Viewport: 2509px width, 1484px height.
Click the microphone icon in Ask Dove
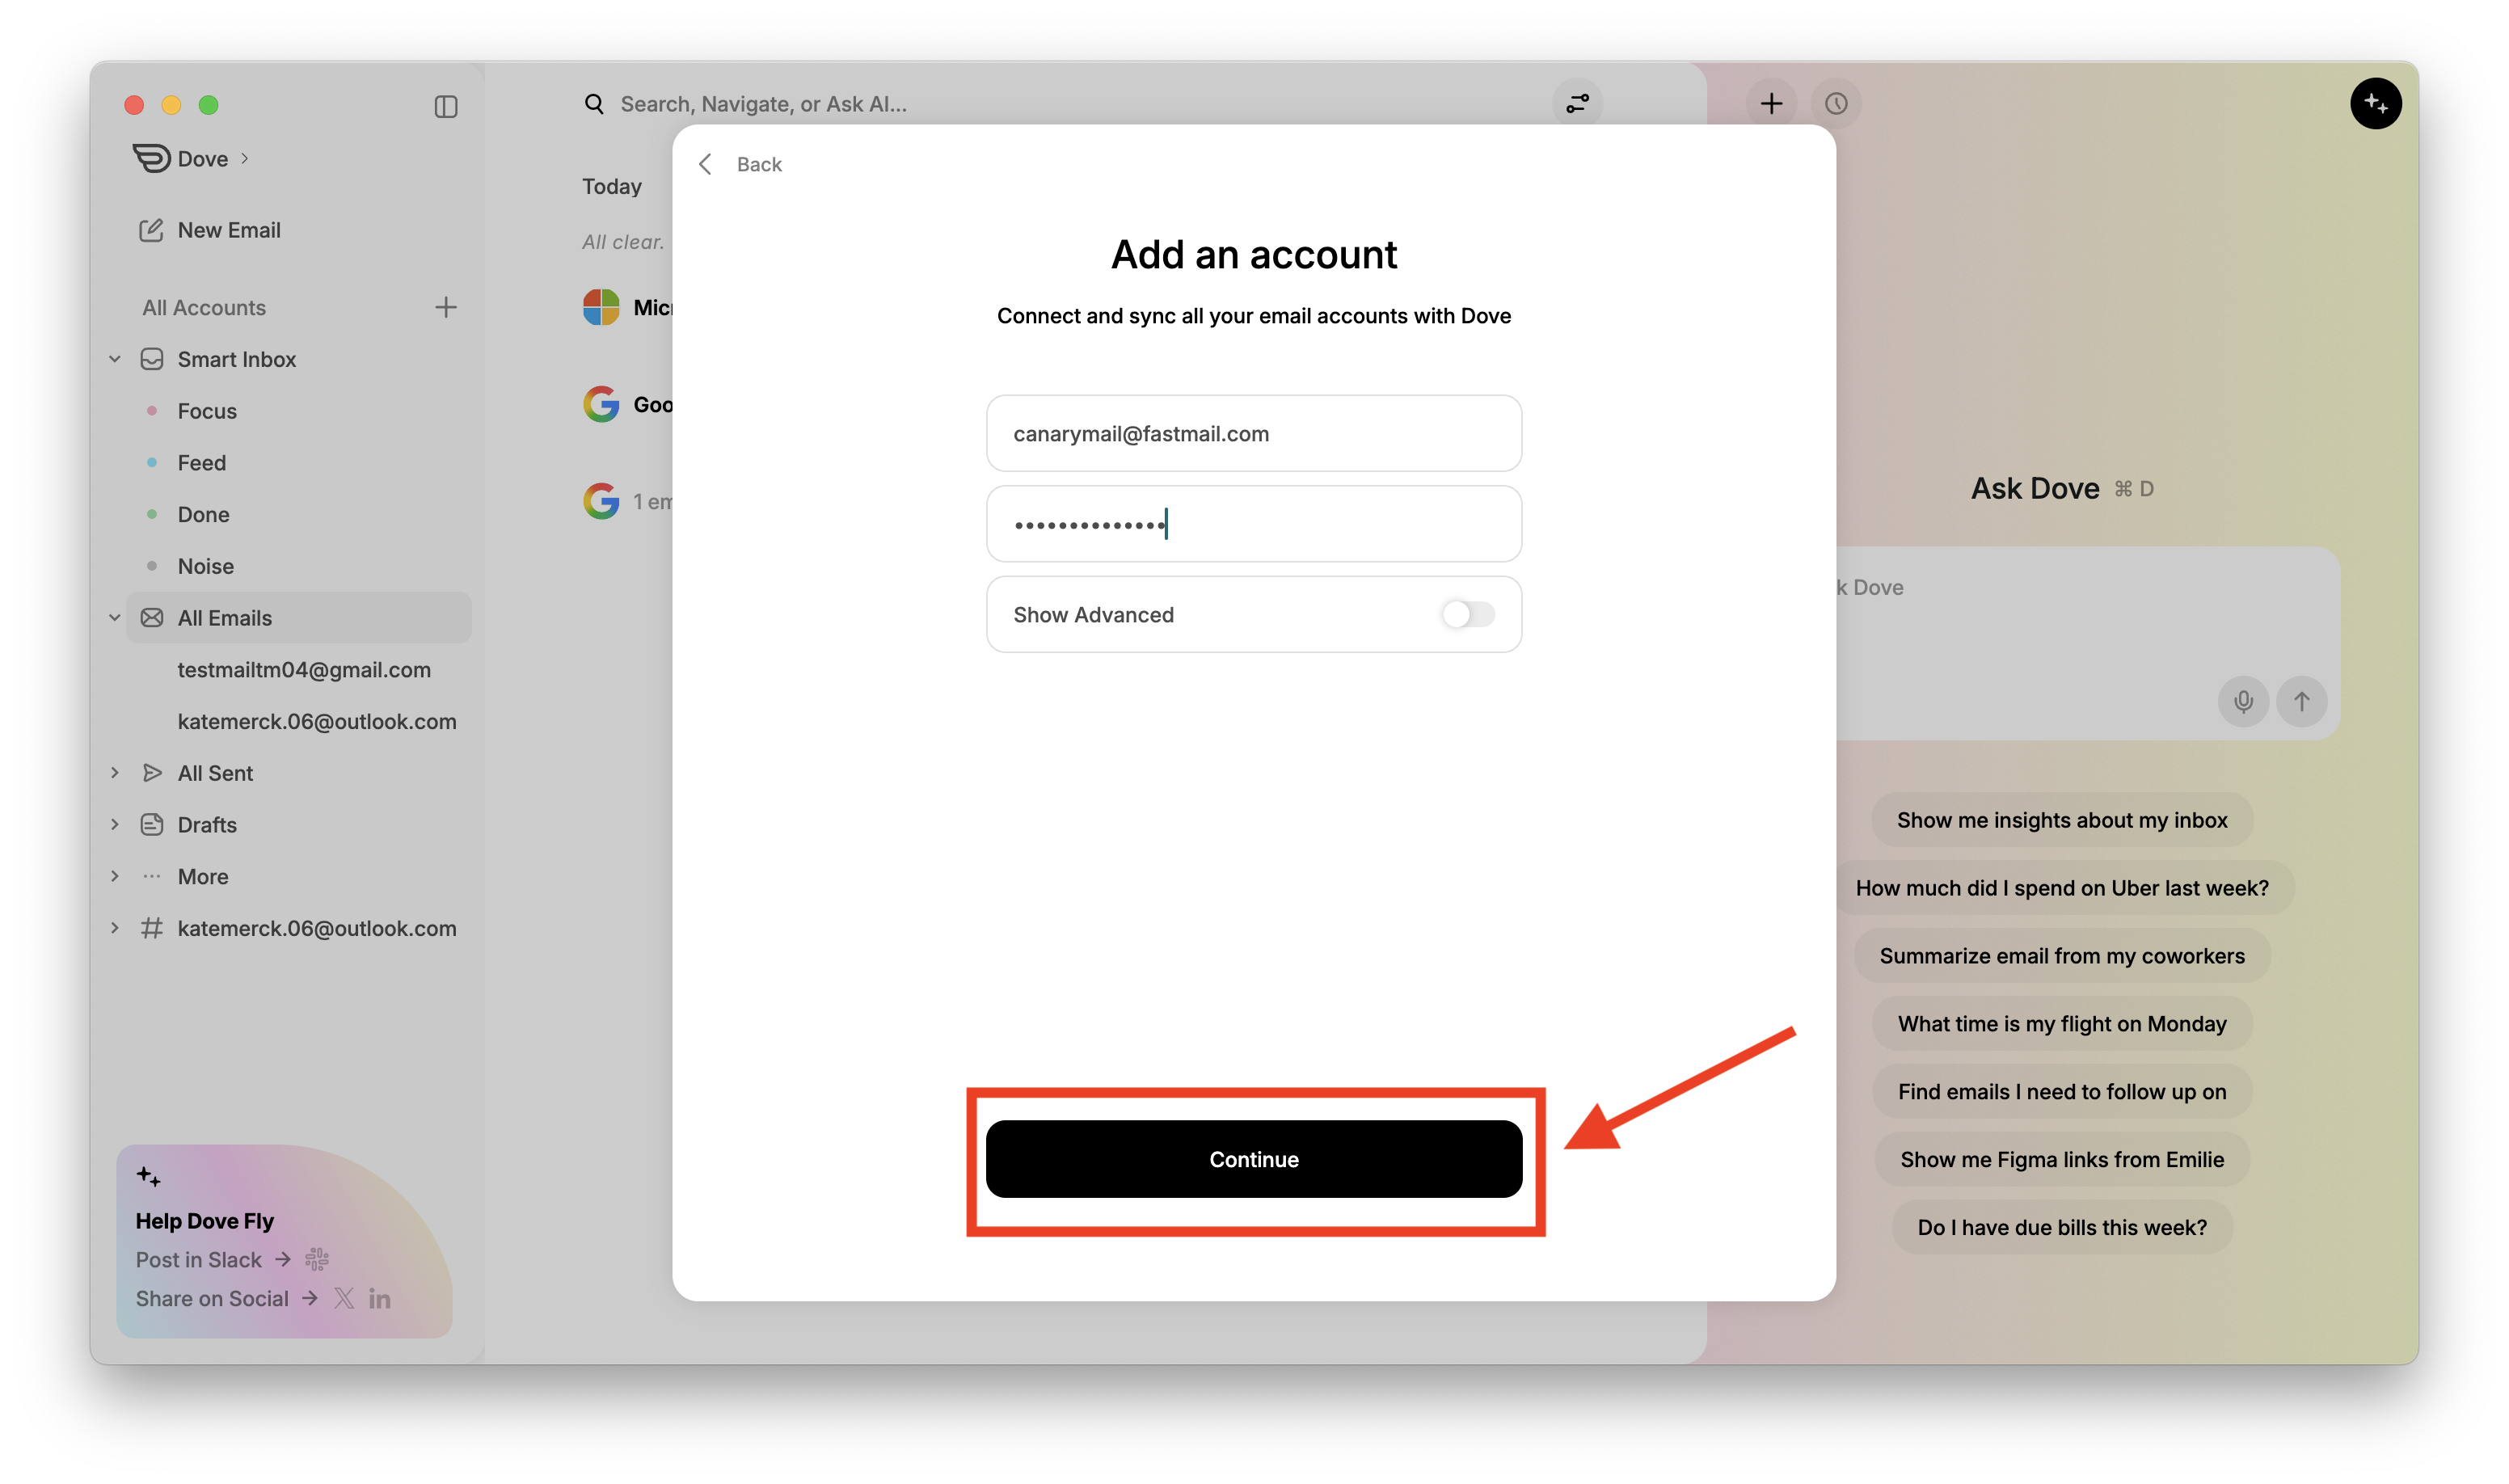click(2243, 701)
